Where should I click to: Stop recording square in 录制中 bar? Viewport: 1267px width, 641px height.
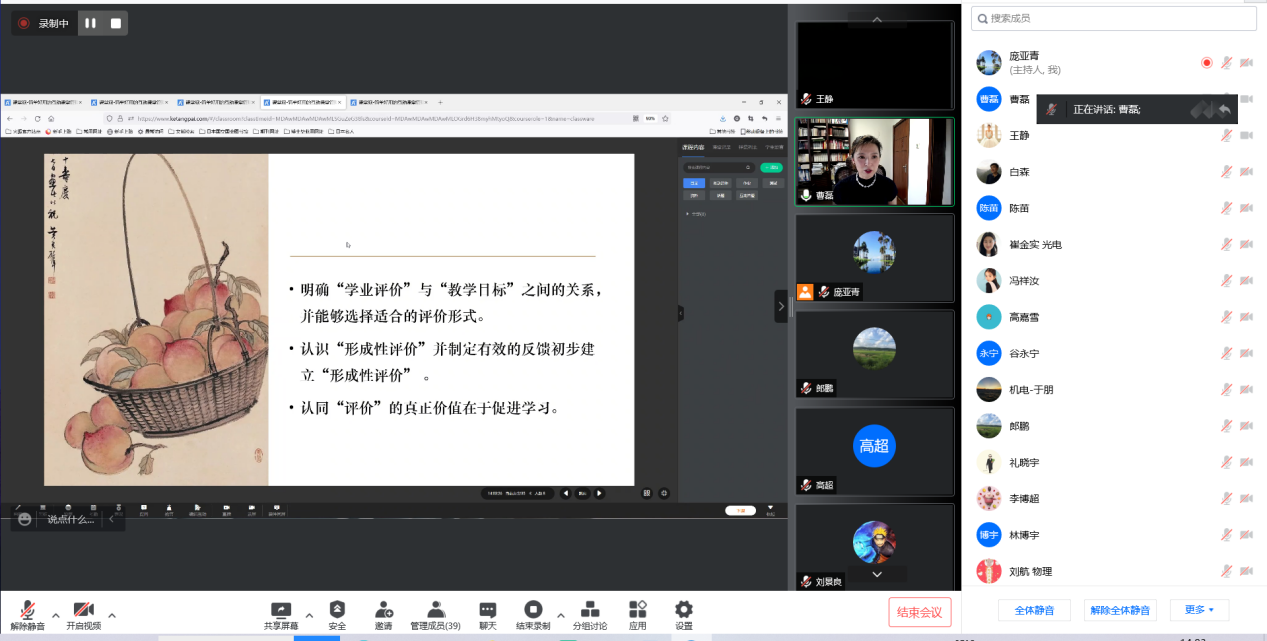click(116, 23)
